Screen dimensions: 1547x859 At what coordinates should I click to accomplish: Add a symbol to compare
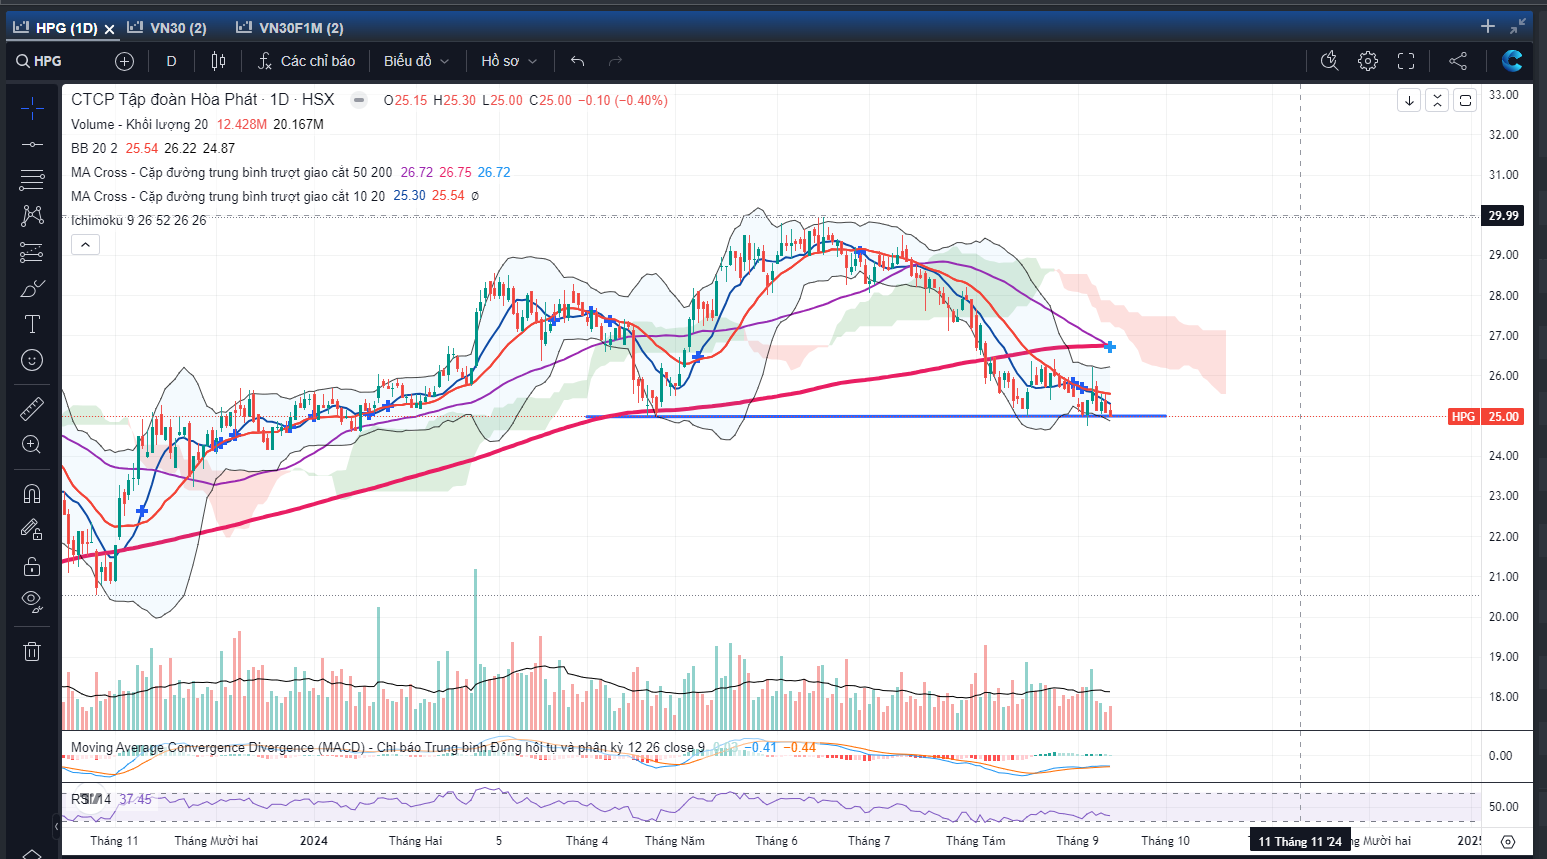click(124, 61)
